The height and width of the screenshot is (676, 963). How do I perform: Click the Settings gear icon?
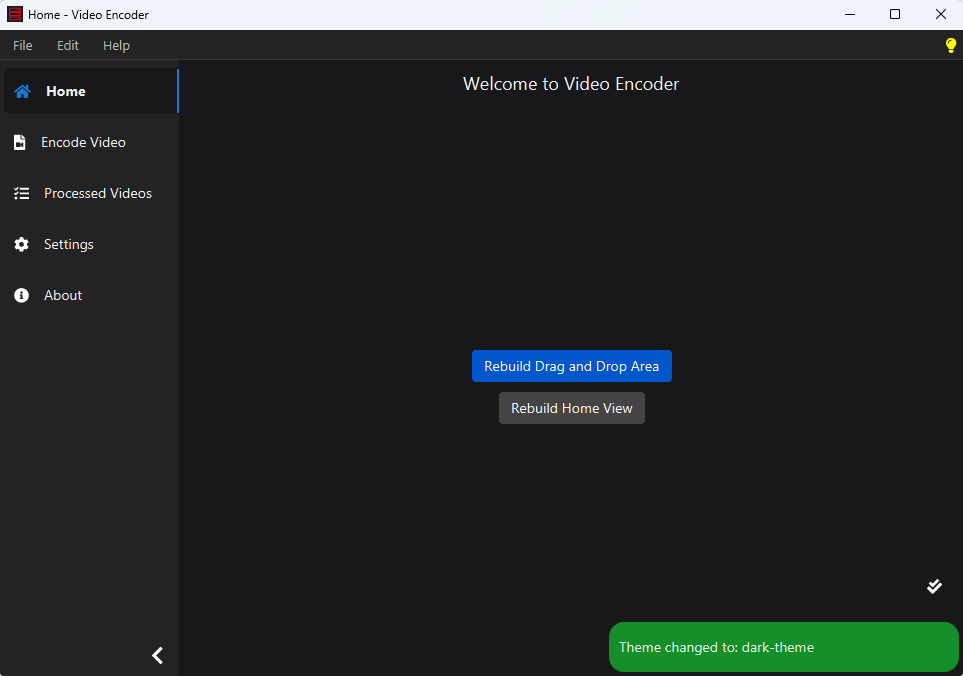coord(21,244)
